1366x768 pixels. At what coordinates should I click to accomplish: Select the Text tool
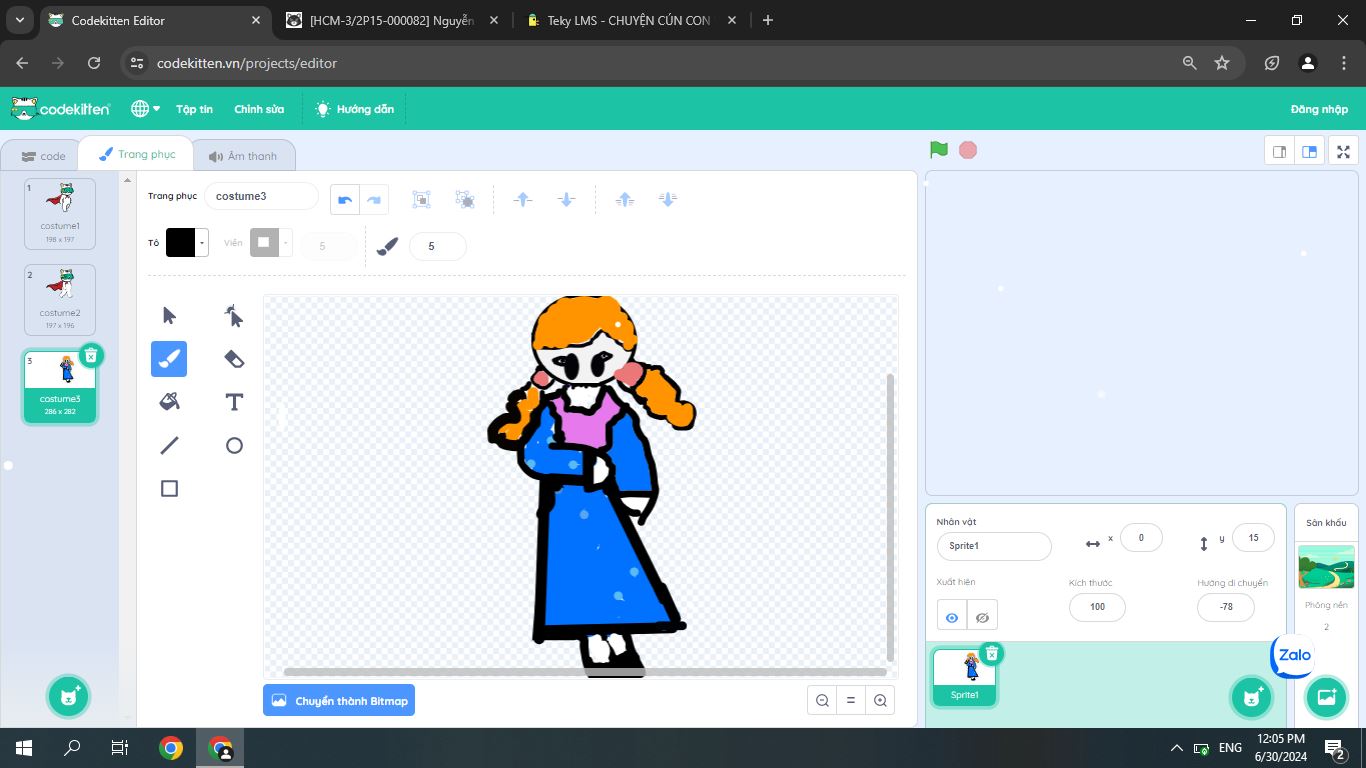click(234, 402)
